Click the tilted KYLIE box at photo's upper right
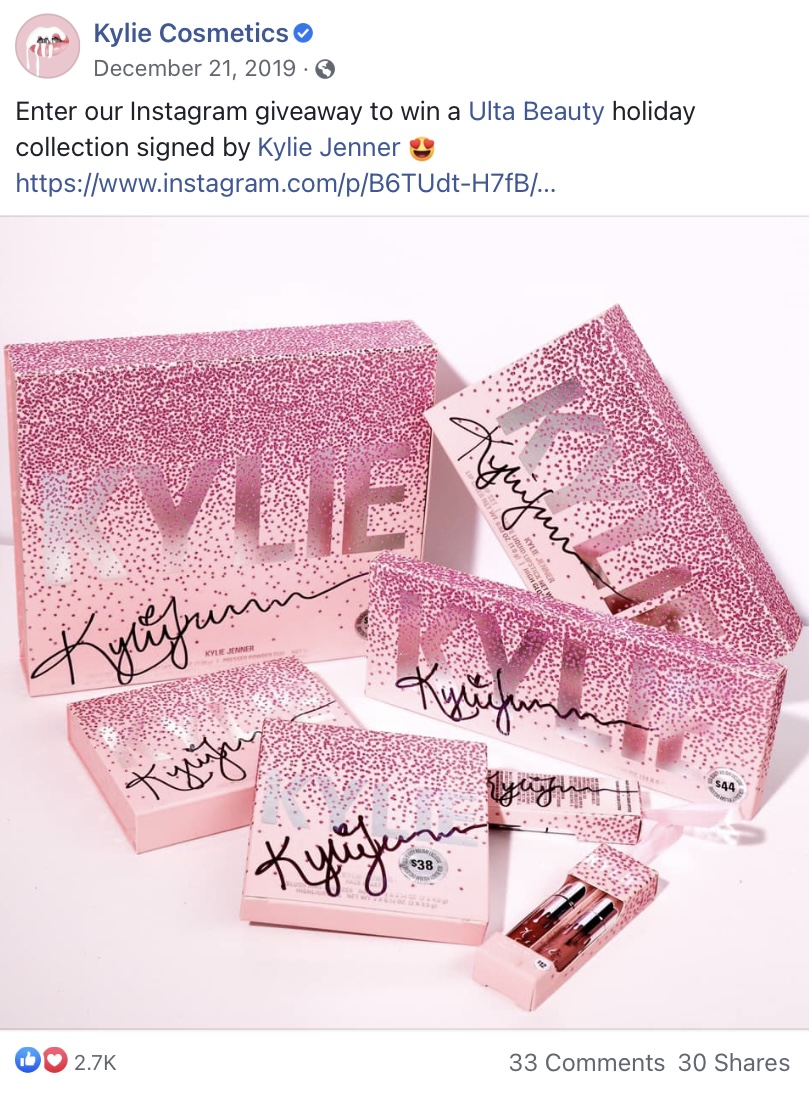This screenshot has width=809, height=1093. [x=613, y=474]
